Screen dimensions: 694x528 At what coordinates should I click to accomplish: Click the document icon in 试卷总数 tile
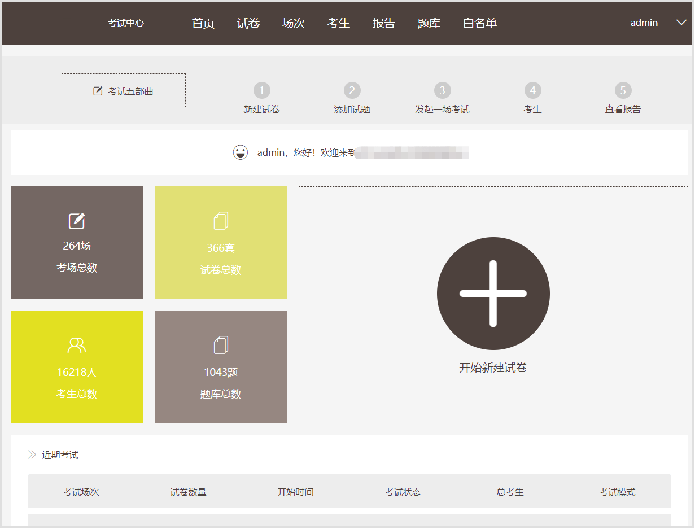221,221
